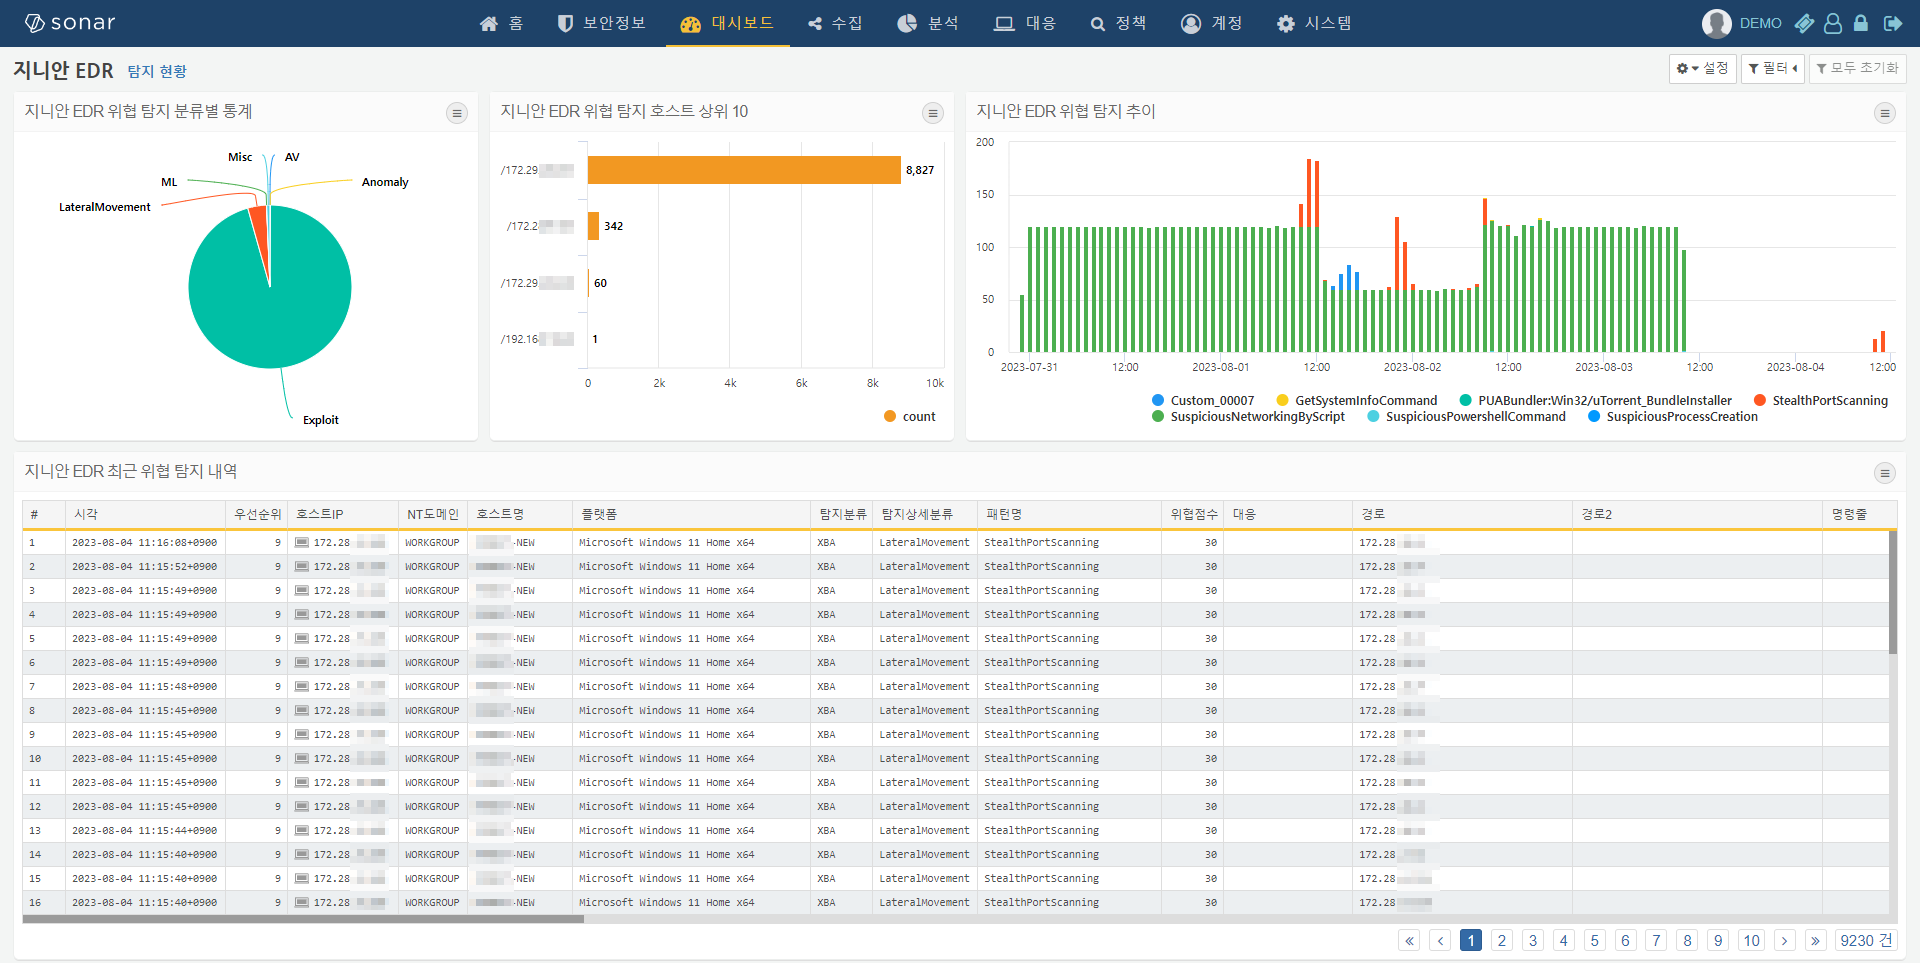Toggle Custom_00007 series in trend legend
1920x963 pixels.
coord(1211,400)
